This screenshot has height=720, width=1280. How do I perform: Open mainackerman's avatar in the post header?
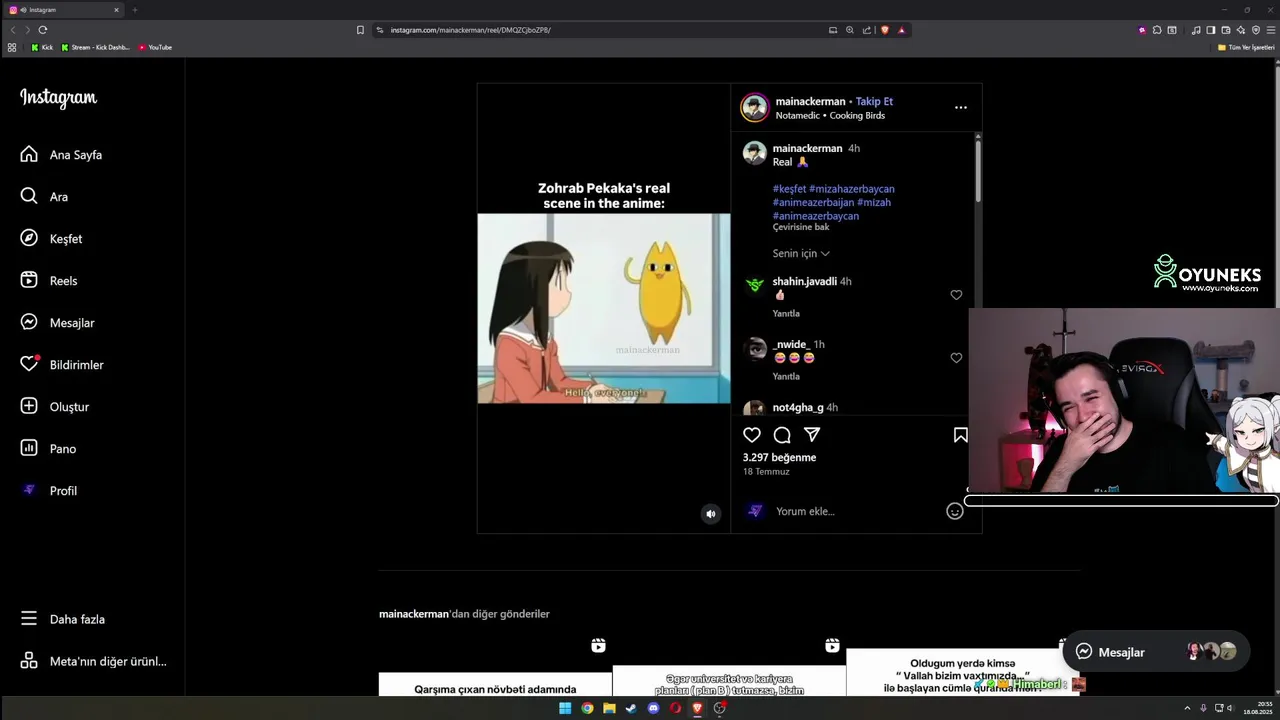[754, 108]
